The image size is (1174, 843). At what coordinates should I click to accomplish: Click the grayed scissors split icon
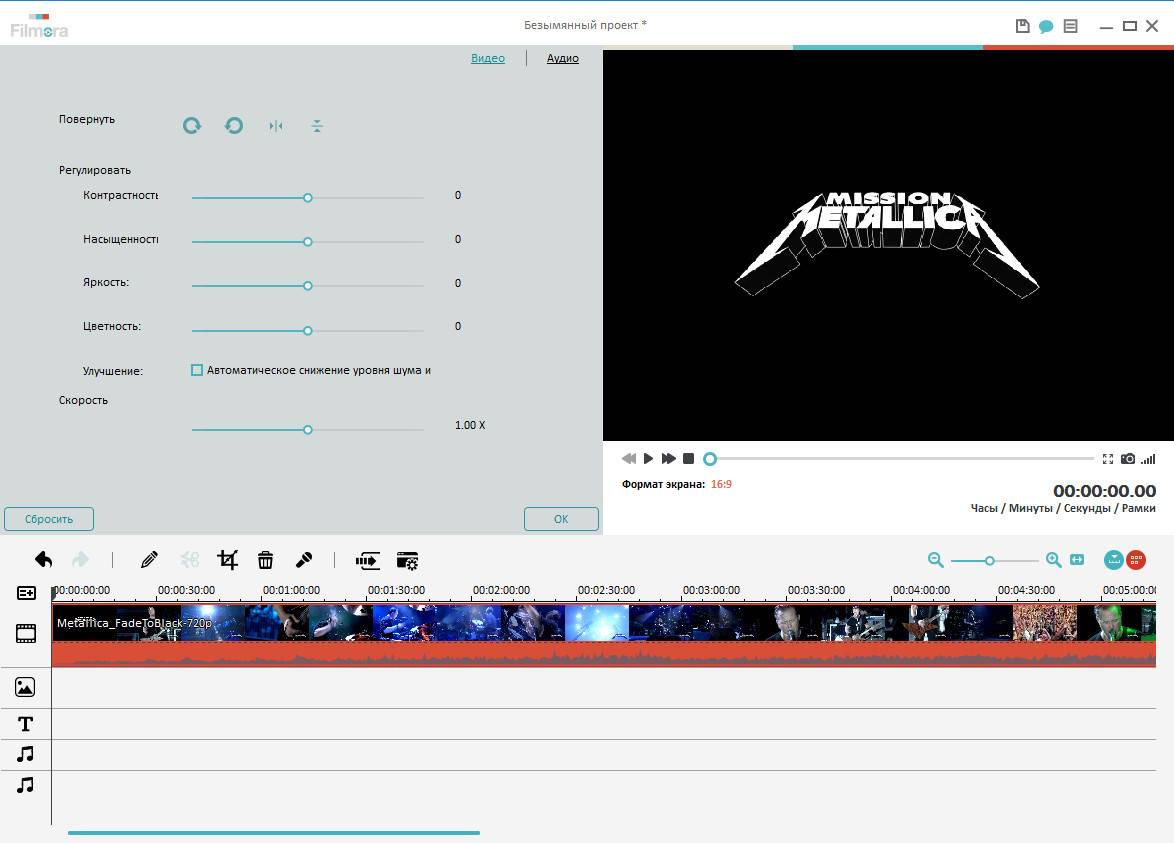[189, 559]
